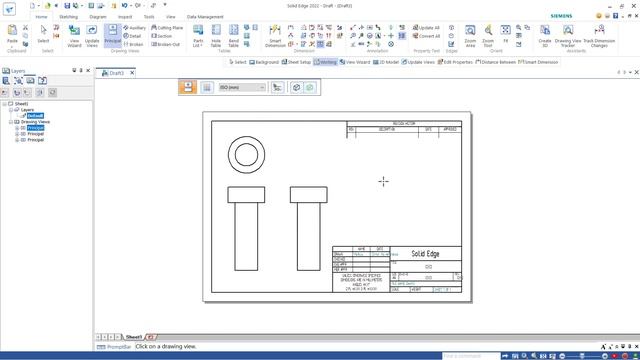Launch the View Wizard from ribbon
The height and width of the screenshot is (360, 640).
(74, 36)
